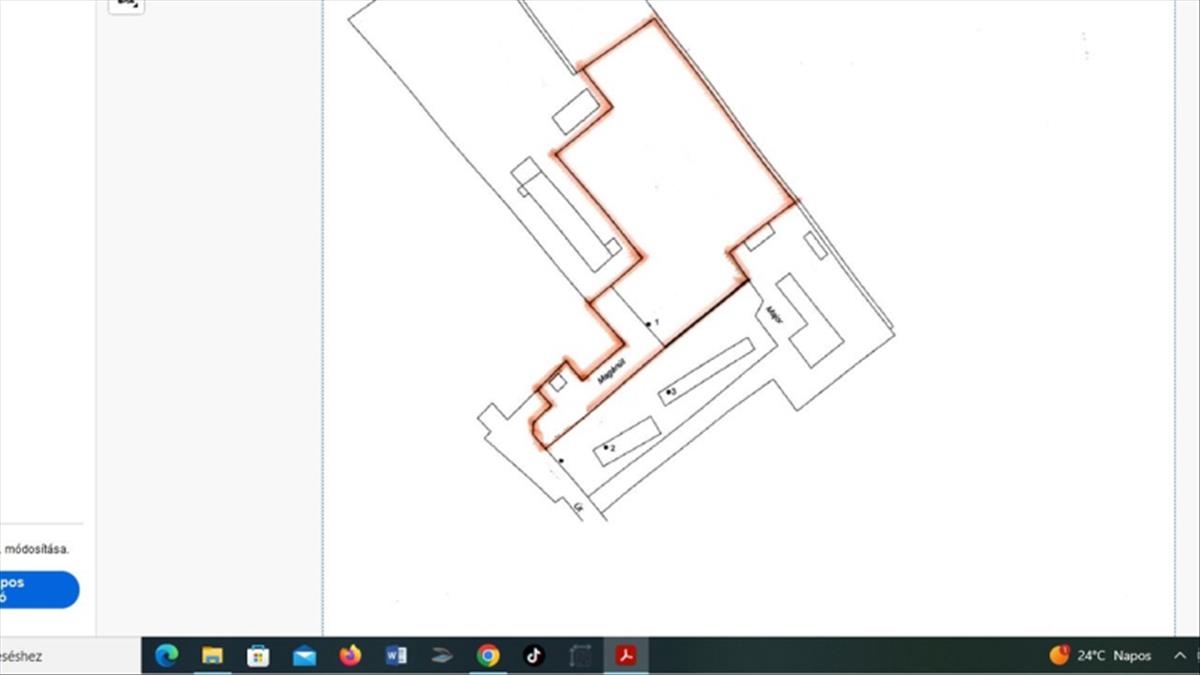Switch to Google Chrome in the taskbar
Screen dimensions: 1200x675
(x=488, y=656)
